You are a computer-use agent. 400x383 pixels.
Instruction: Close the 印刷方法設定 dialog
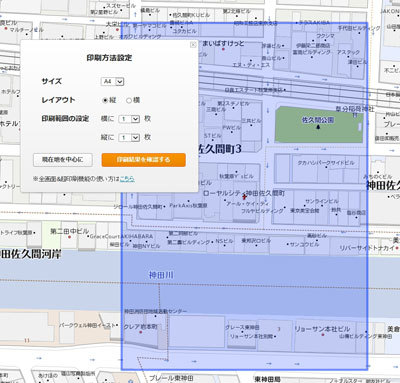pyautogui.click(x=193, y=45)
